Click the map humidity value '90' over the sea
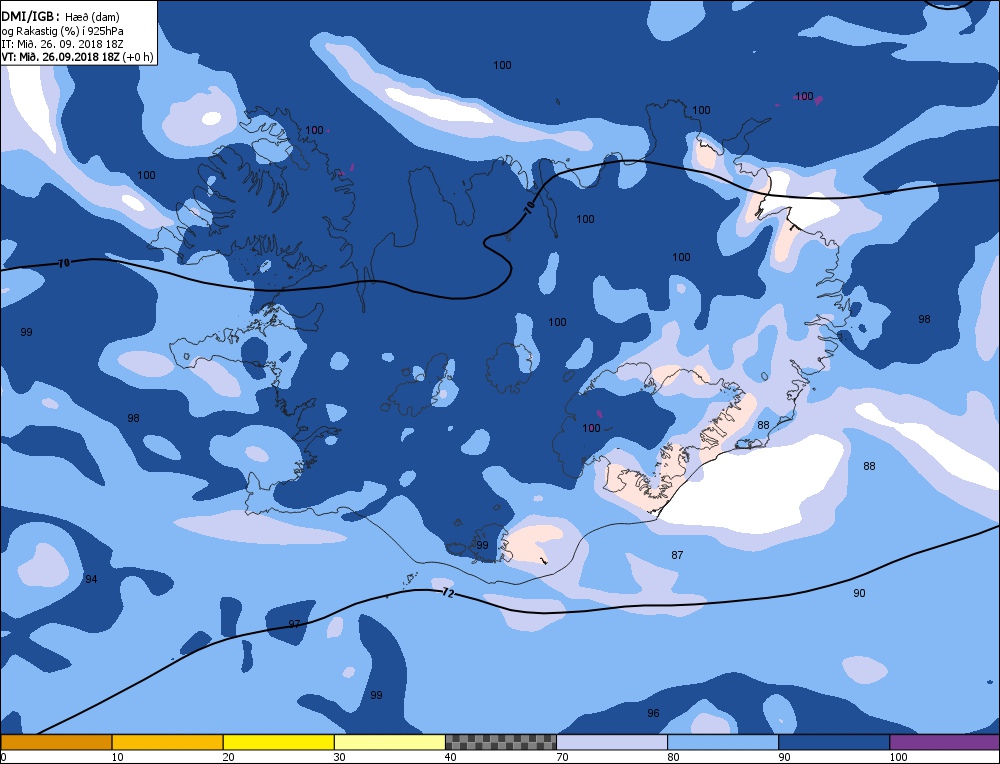The height and width of the screenshot is (764, 1000). tap(860, 593)
